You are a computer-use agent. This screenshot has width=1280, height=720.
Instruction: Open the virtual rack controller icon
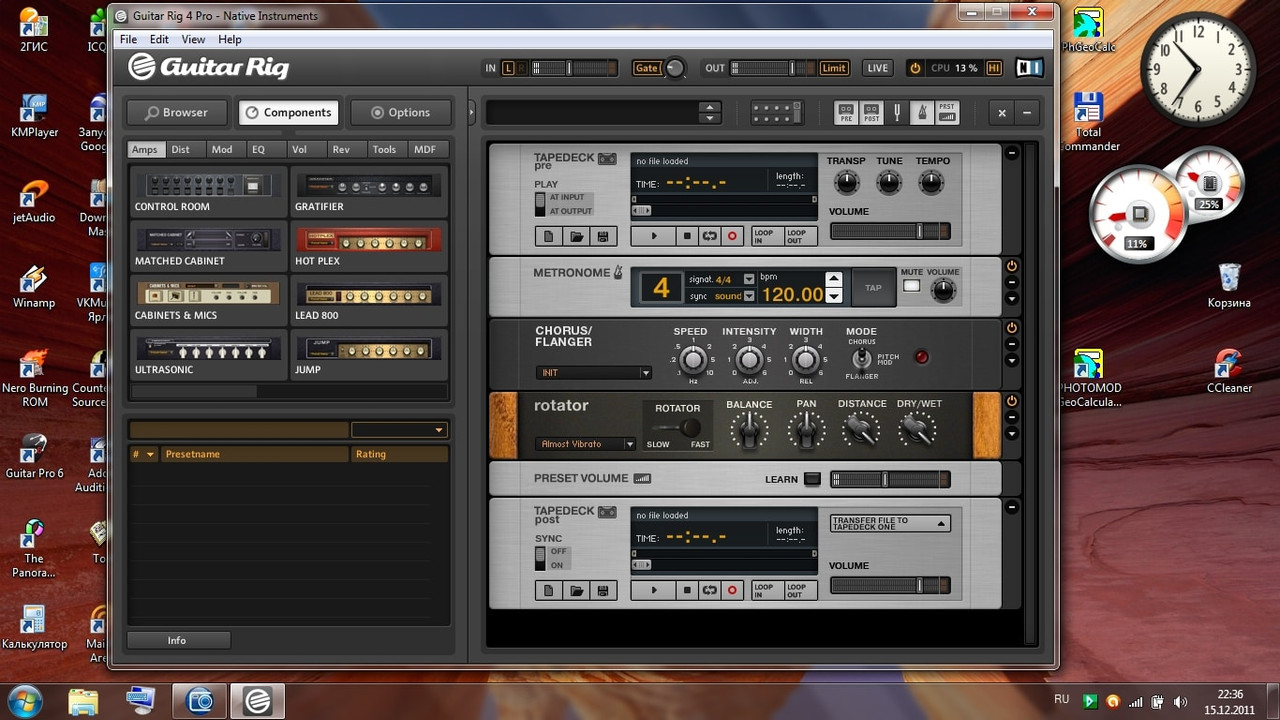coord(775,113)
